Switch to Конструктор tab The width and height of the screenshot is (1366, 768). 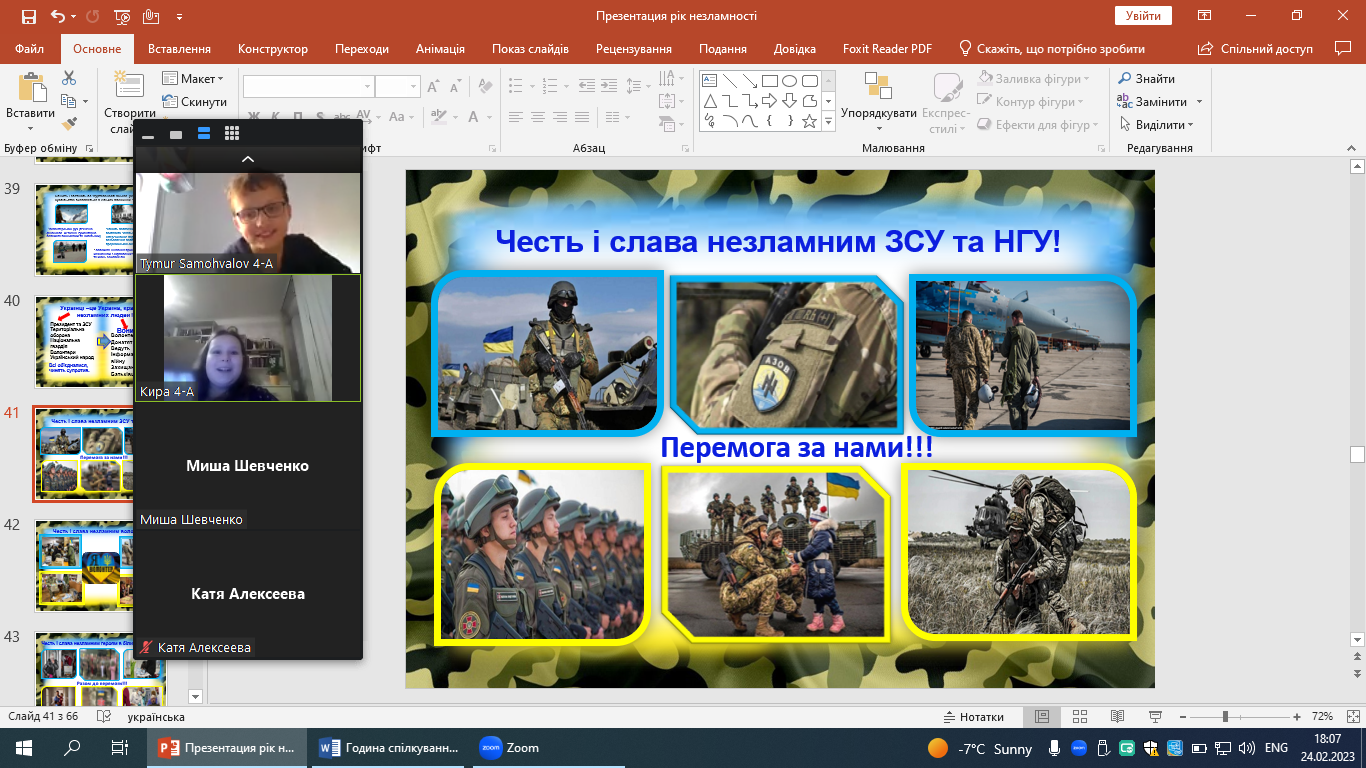(x=273, y=49)
